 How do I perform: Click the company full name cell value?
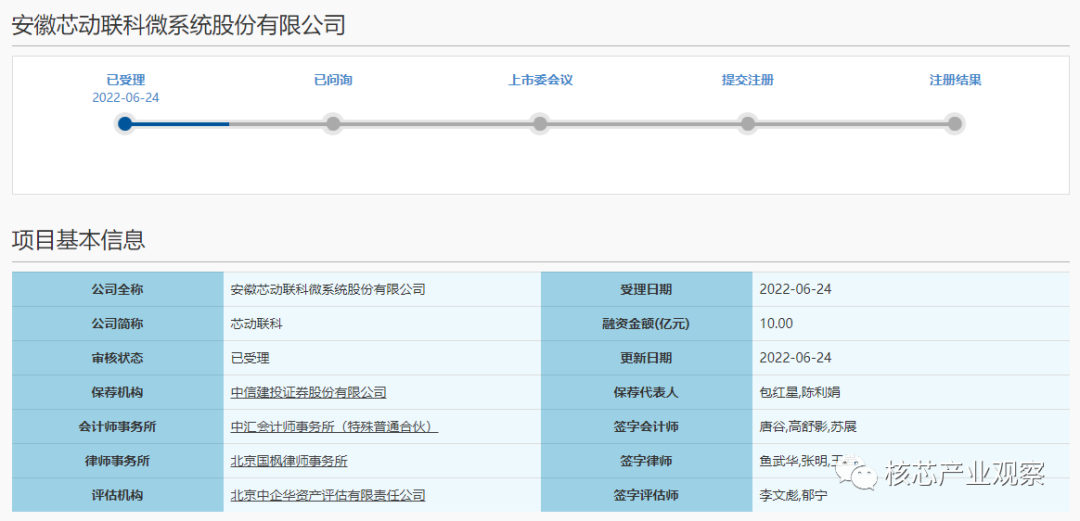click(328, 289)
